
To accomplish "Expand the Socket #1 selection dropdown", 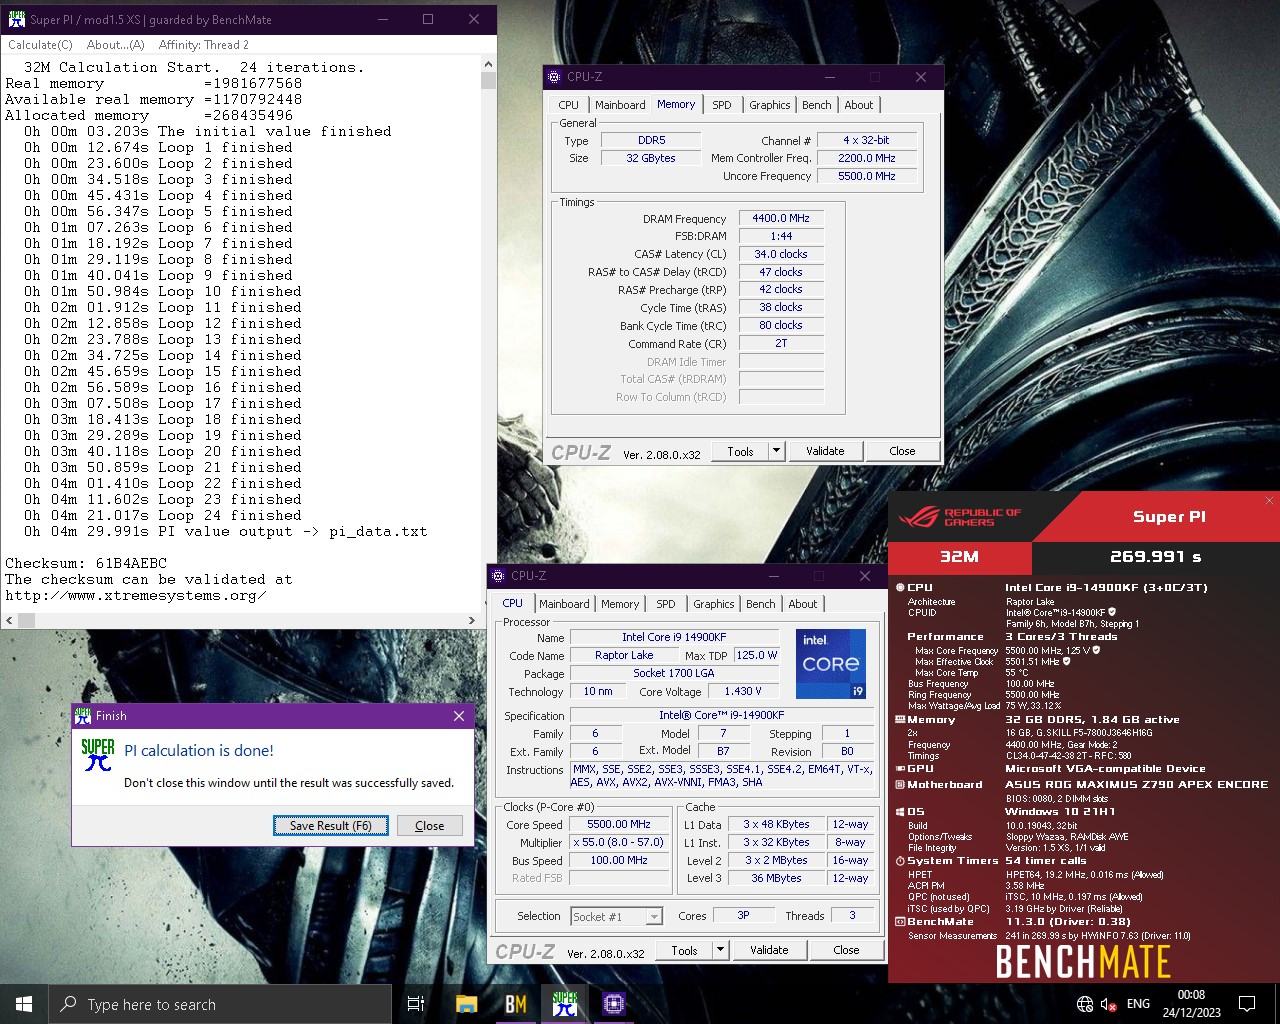I will (x=654, y=917).
